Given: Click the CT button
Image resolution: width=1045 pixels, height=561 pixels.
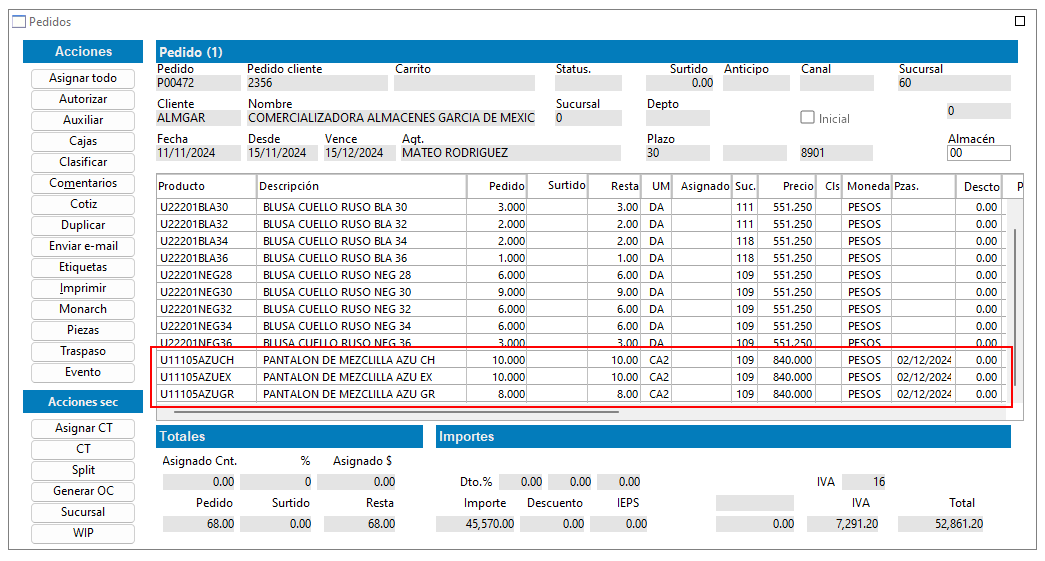Looking at the screenshot, I should [x=83, y=449].
